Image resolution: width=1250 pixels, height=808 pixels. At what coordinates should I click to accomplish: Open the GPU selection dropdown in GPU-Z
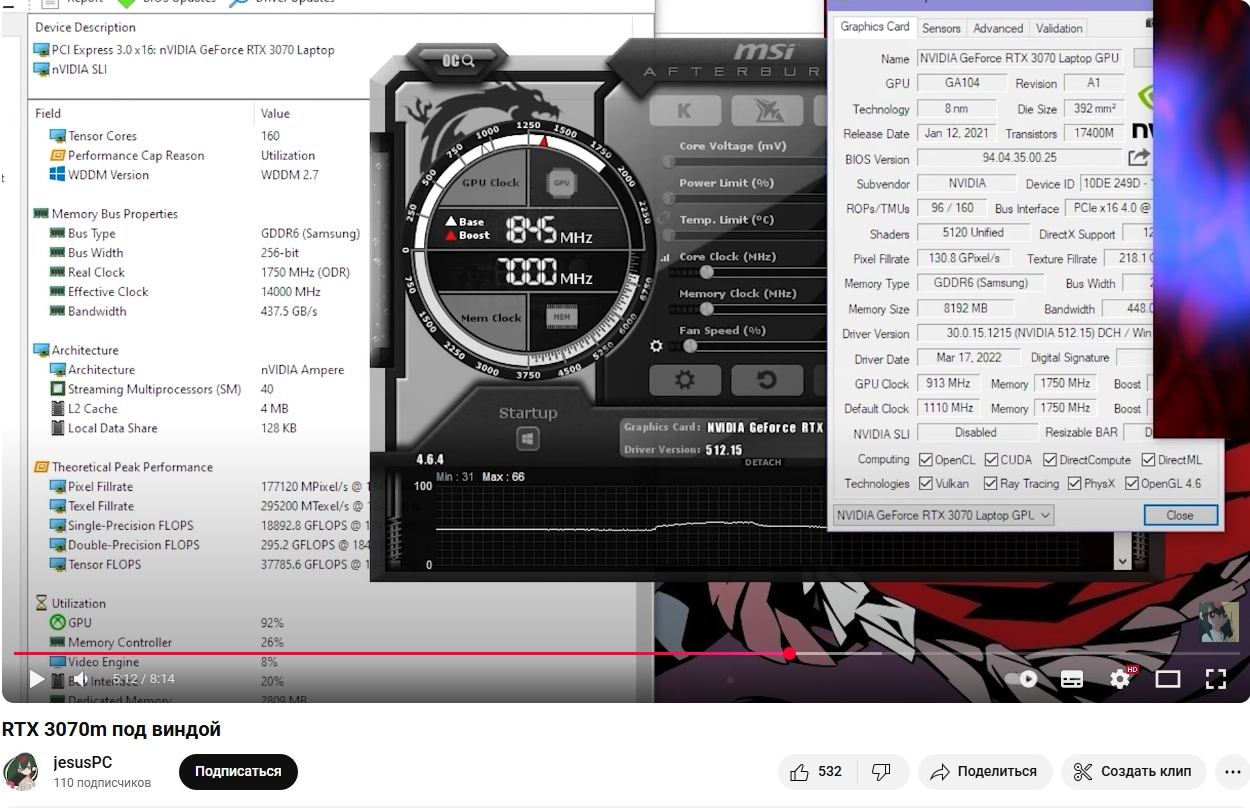coord(943,516)
